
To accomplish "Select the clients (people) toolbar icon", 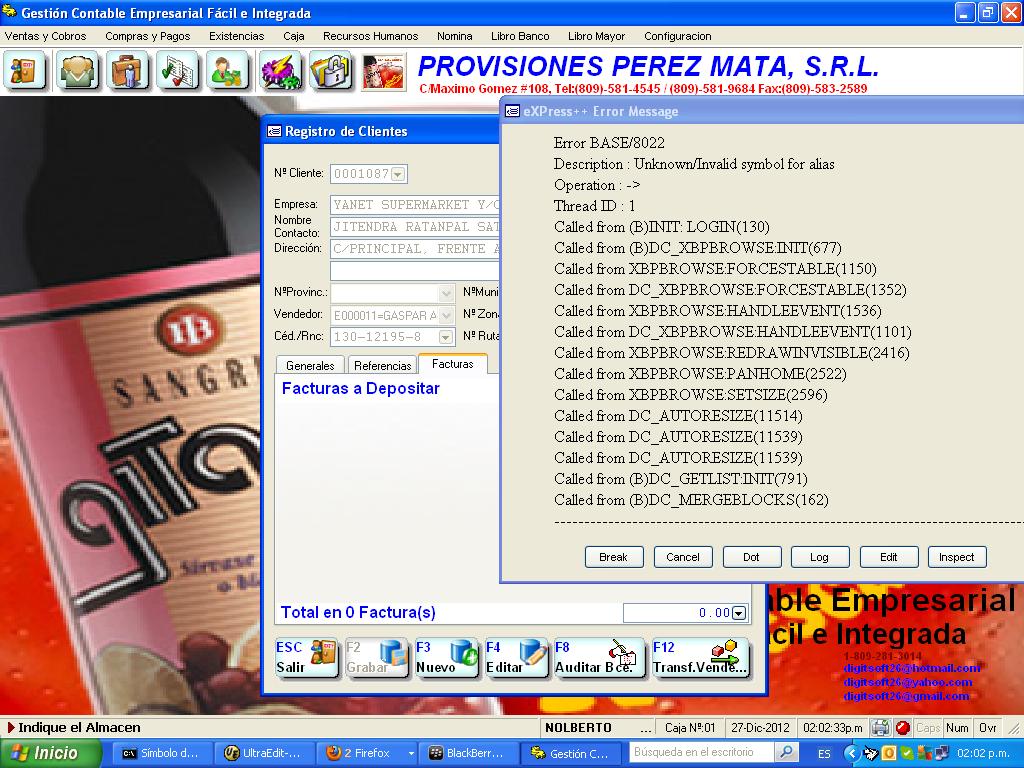I will 78,72.
